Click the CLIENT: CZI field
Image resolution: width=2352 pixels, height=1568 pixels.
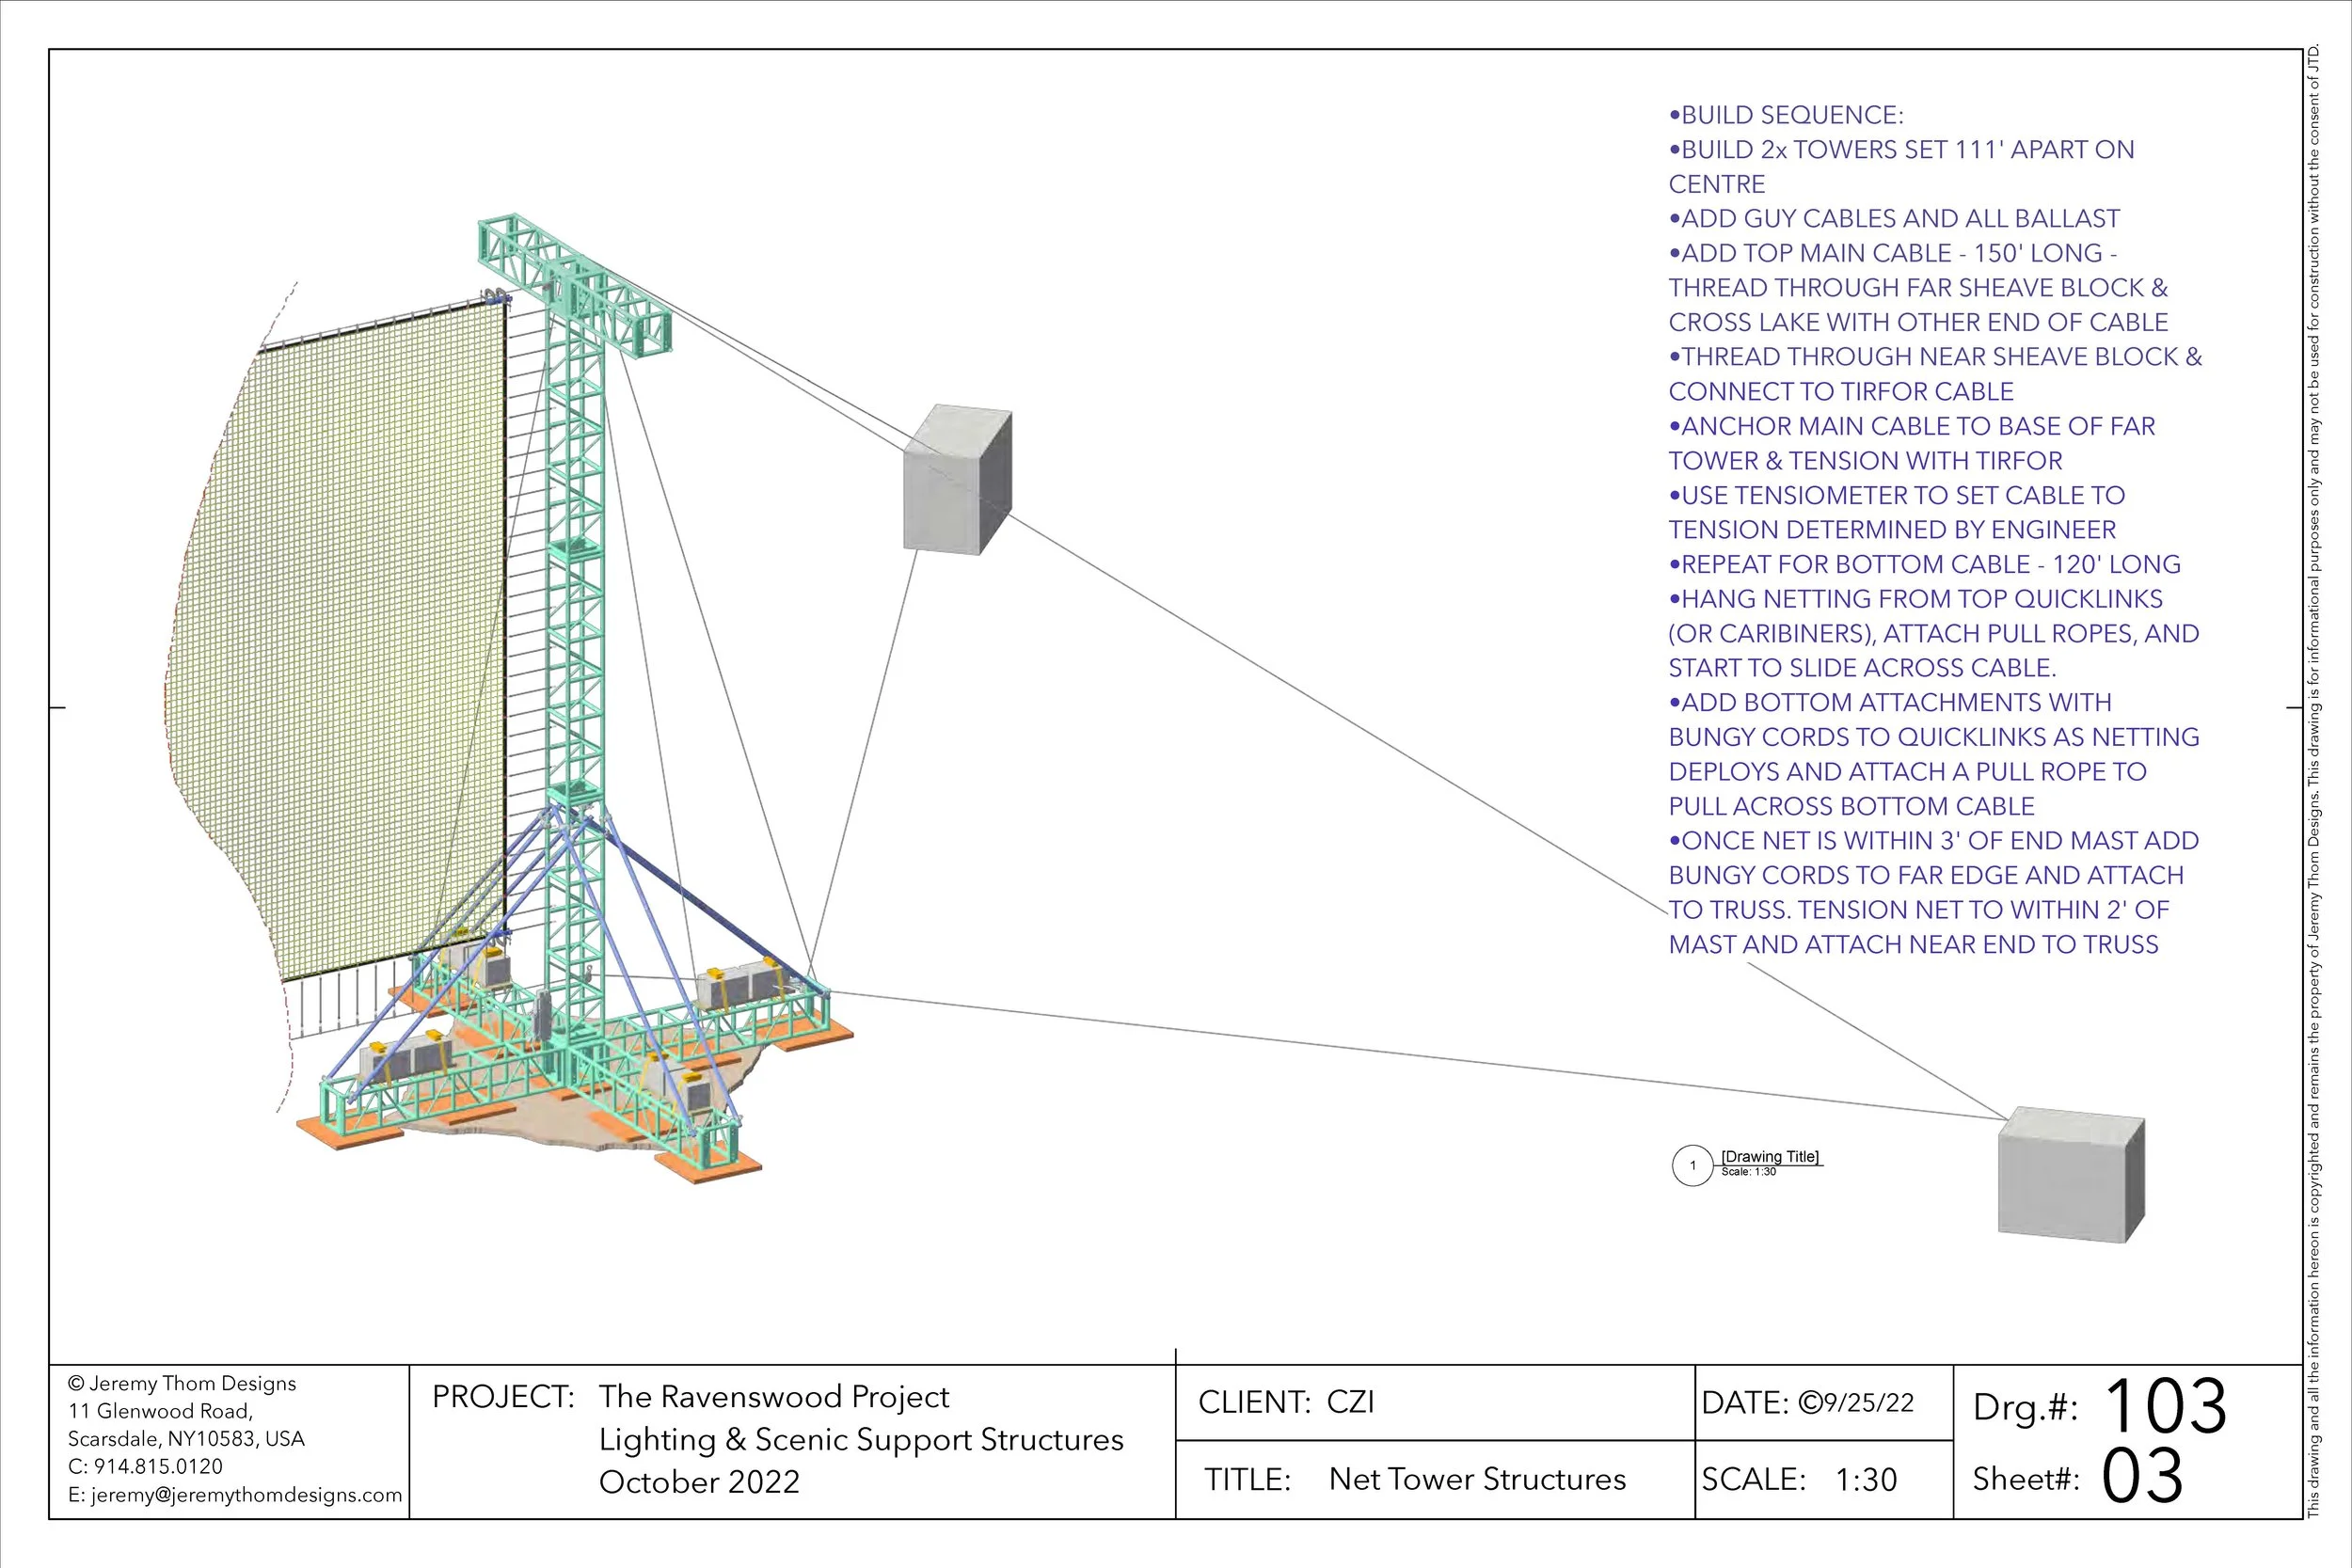coord(1286,1402)
